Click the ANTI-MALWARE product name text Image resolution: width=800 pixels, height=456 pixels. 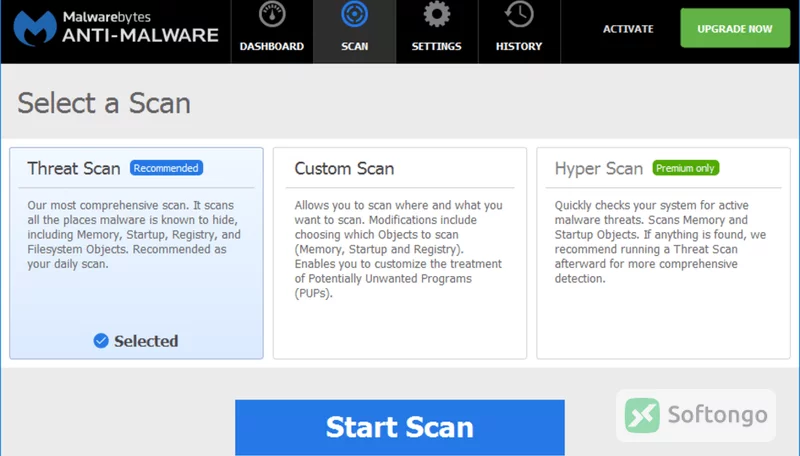140,35
